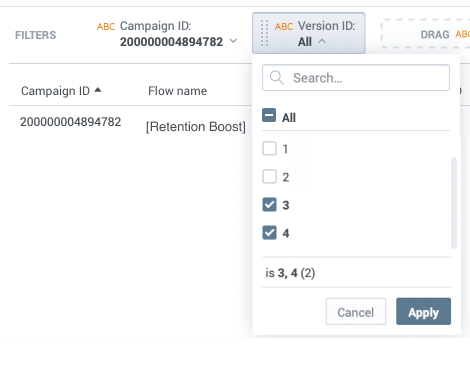Sort by the Flow name column header
Viewport: 470px width, 366px height.
pos(177,91)
